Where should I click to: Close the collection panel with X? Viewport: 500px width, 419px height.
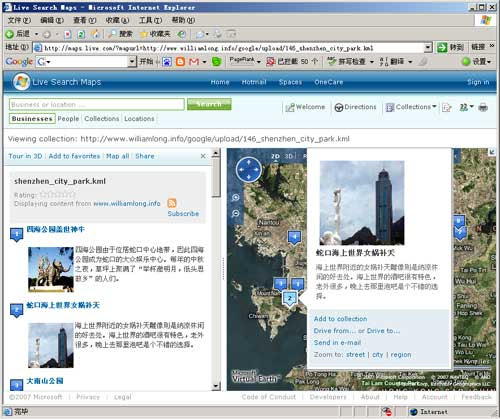click(203, 156)
